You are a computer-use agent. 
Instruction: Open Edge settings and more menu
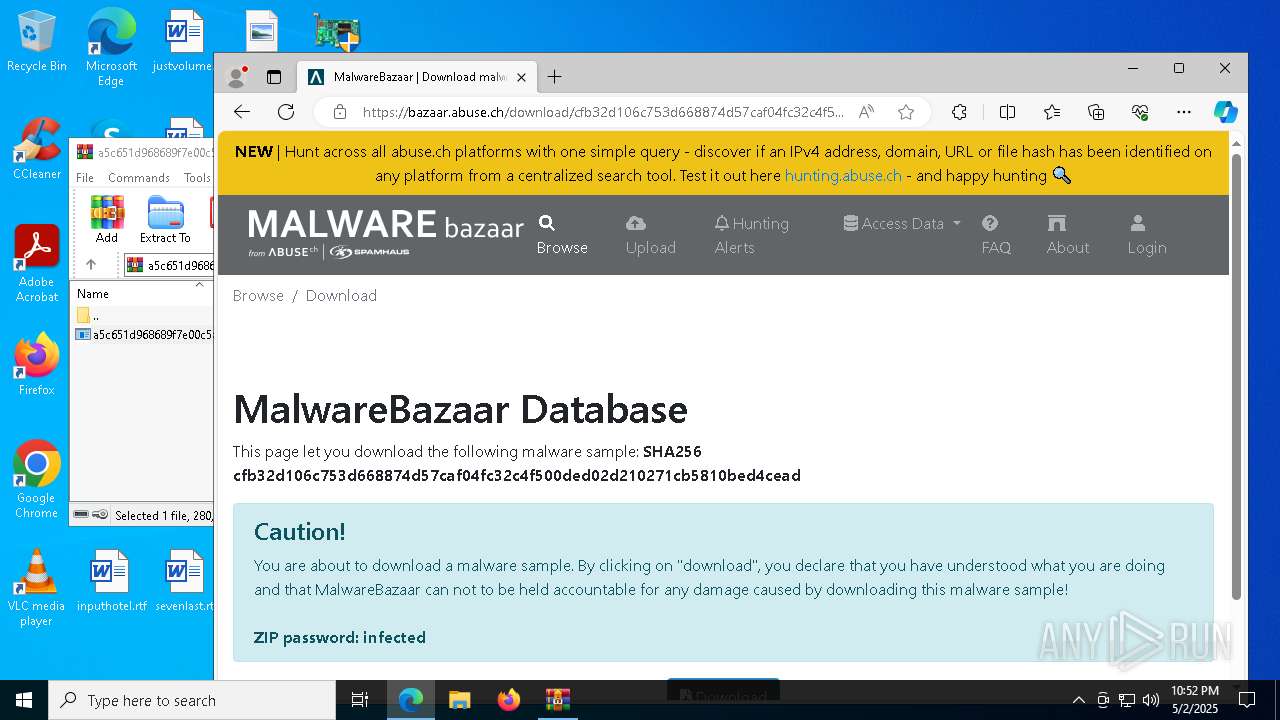tap(1184, 112)
